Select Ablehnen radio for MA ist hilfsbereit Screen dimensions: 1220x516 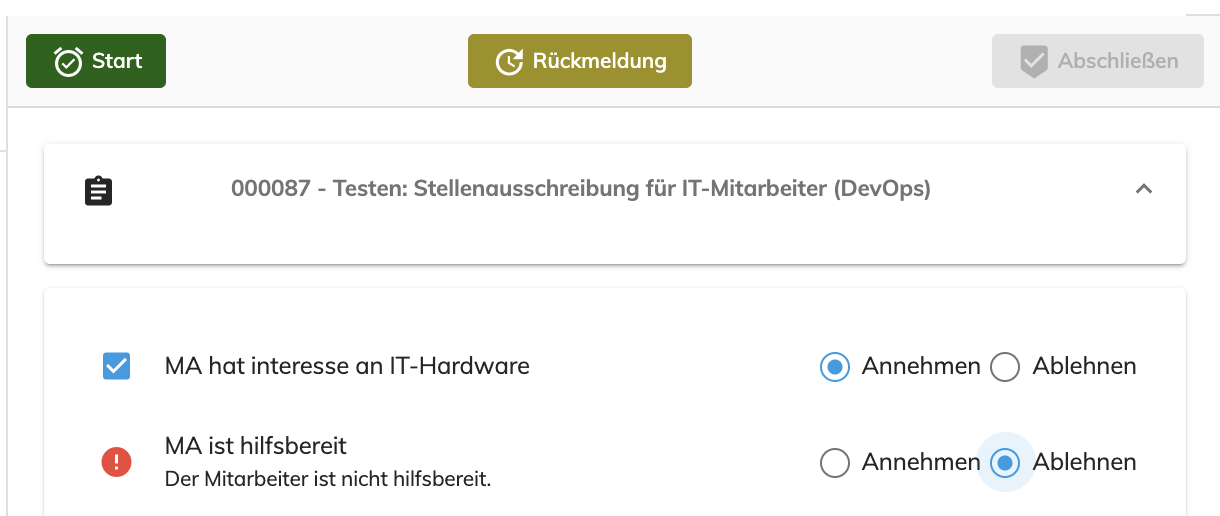(x=1005, y=462)
